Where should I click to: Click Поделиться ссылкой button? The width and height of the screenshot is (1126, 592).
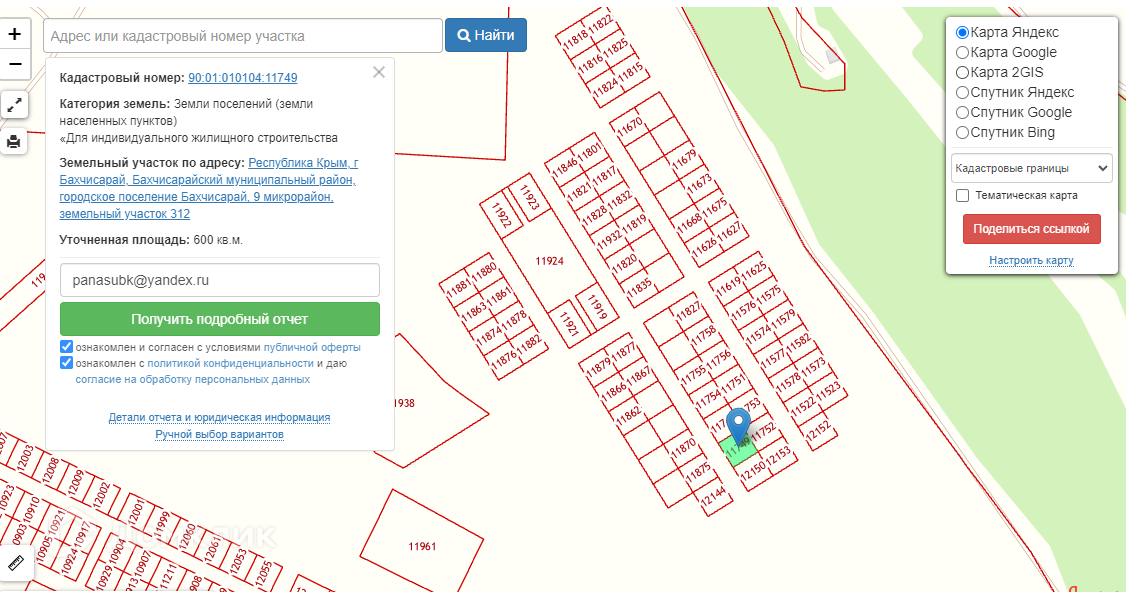(1031, 229)
